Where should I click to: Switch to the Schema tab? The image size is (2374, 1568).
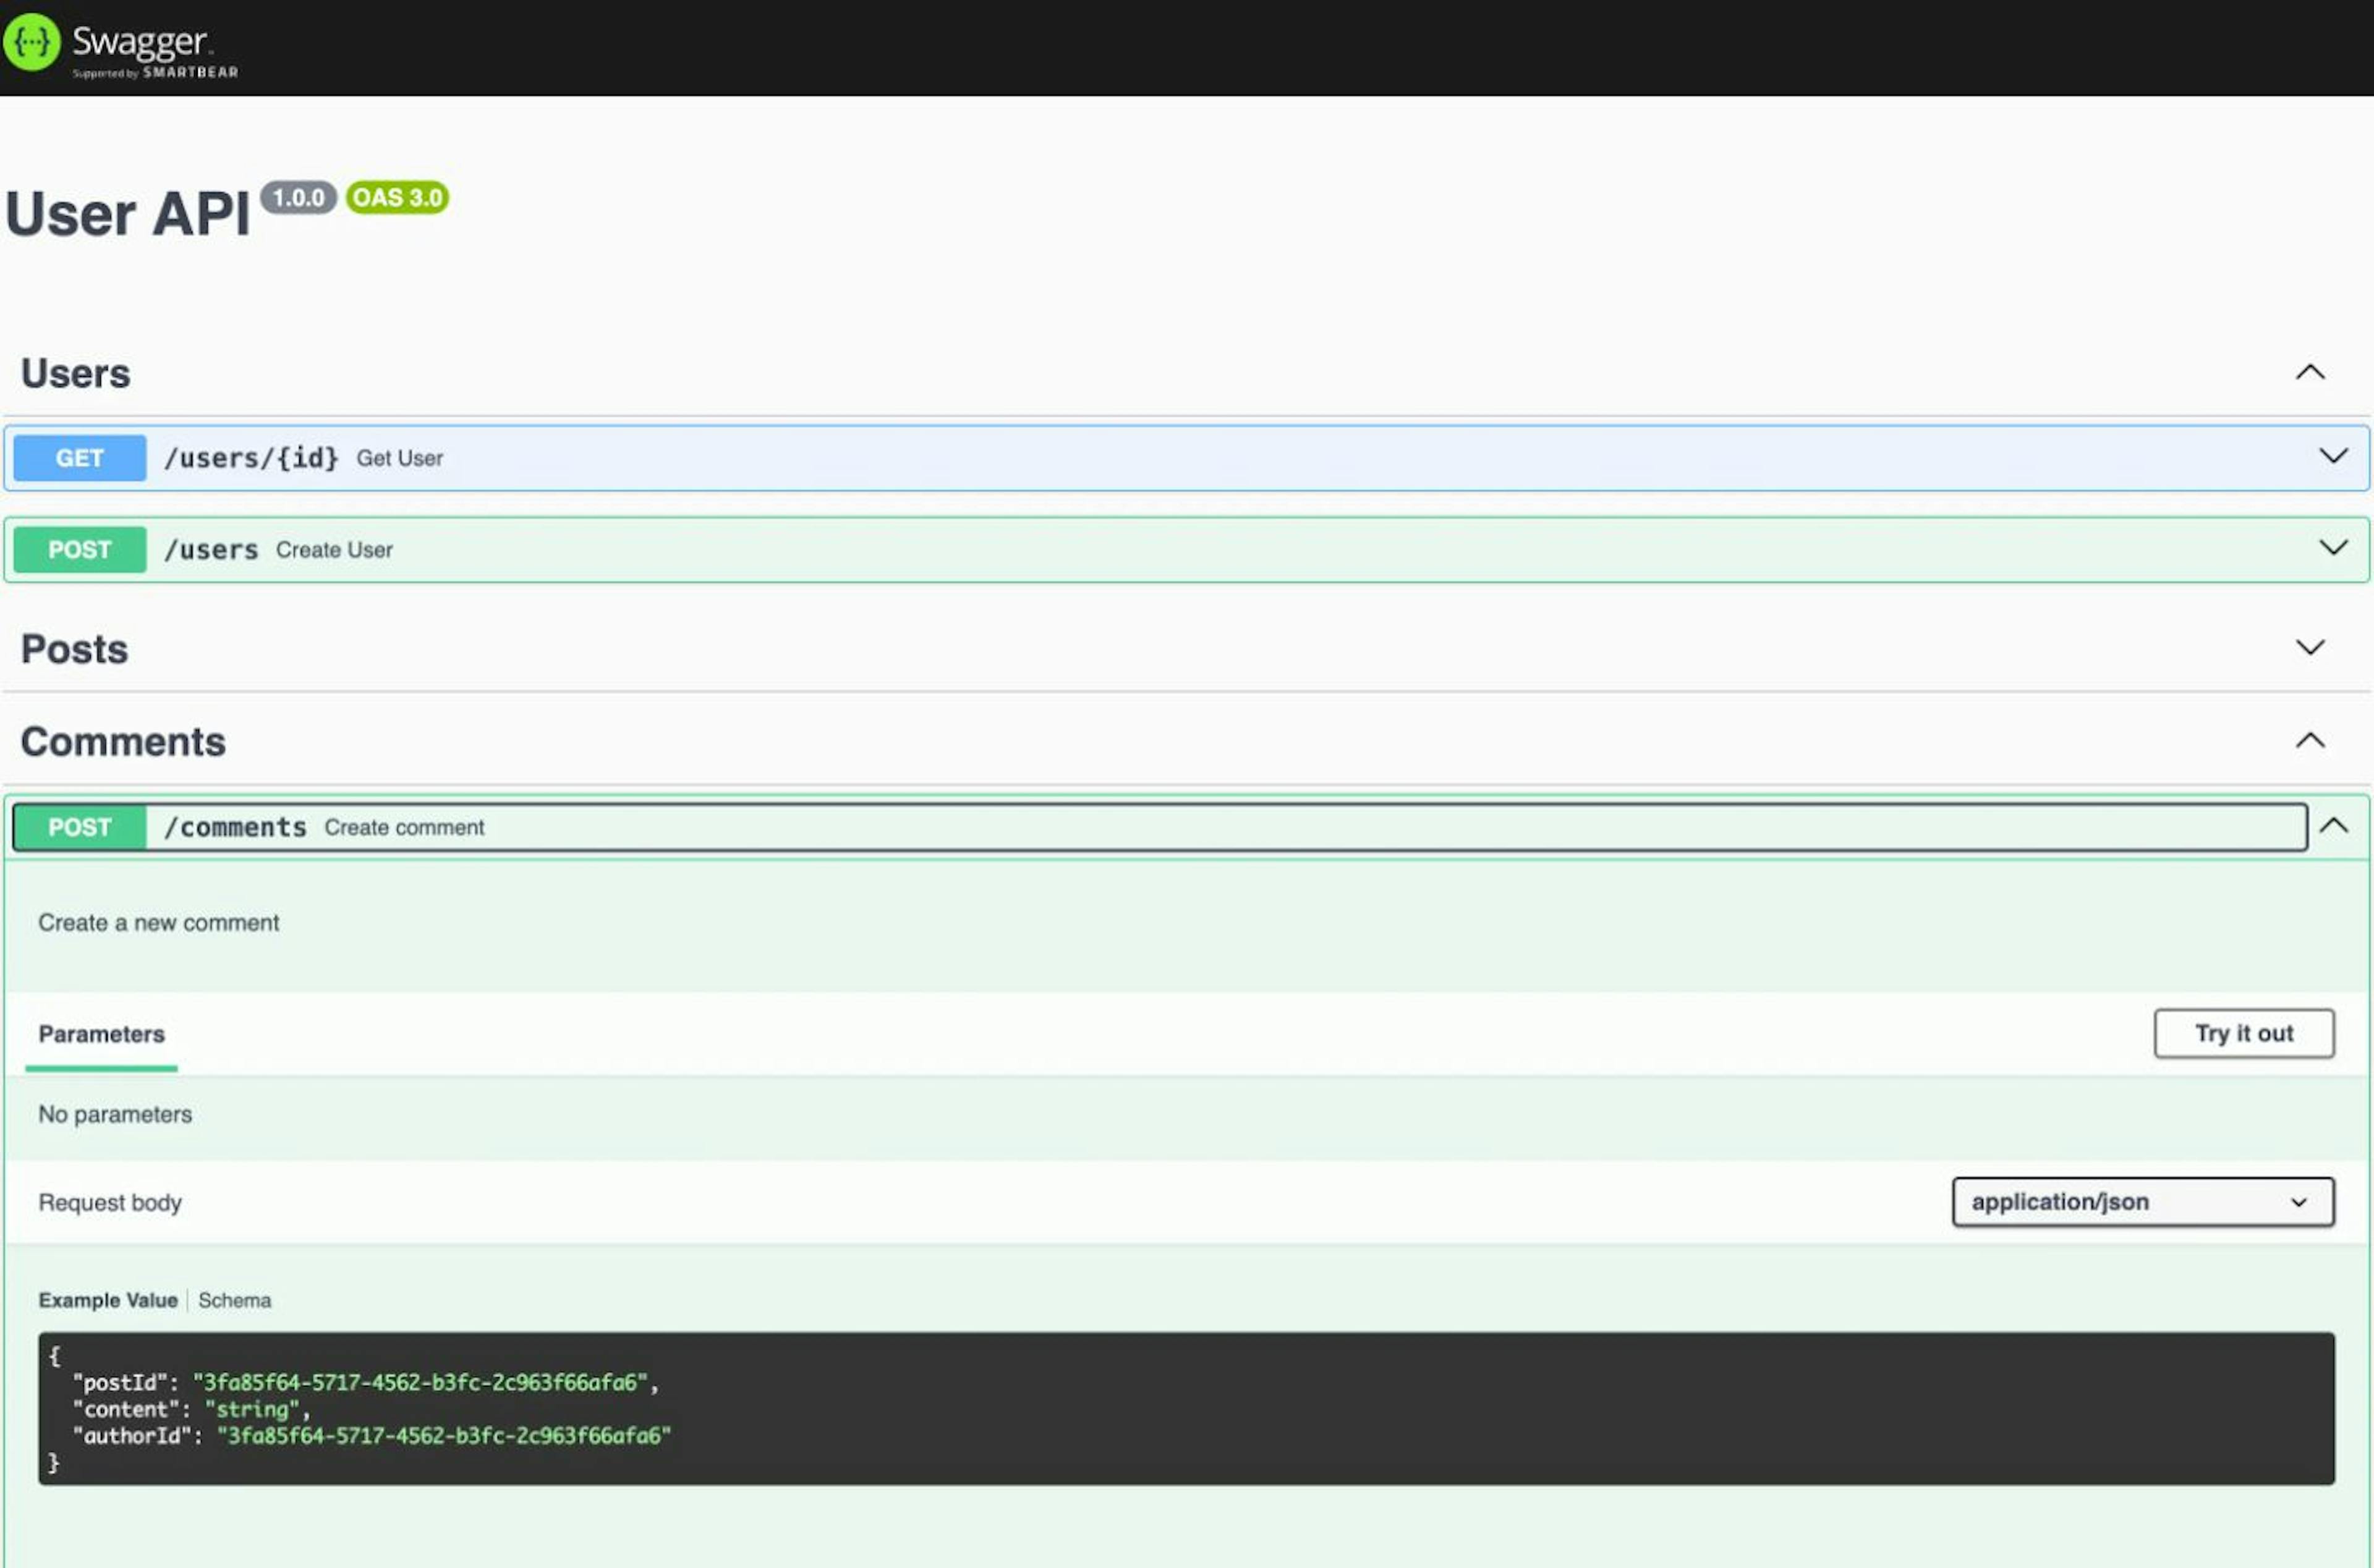pyautogui.click(x=234, y=1300)
